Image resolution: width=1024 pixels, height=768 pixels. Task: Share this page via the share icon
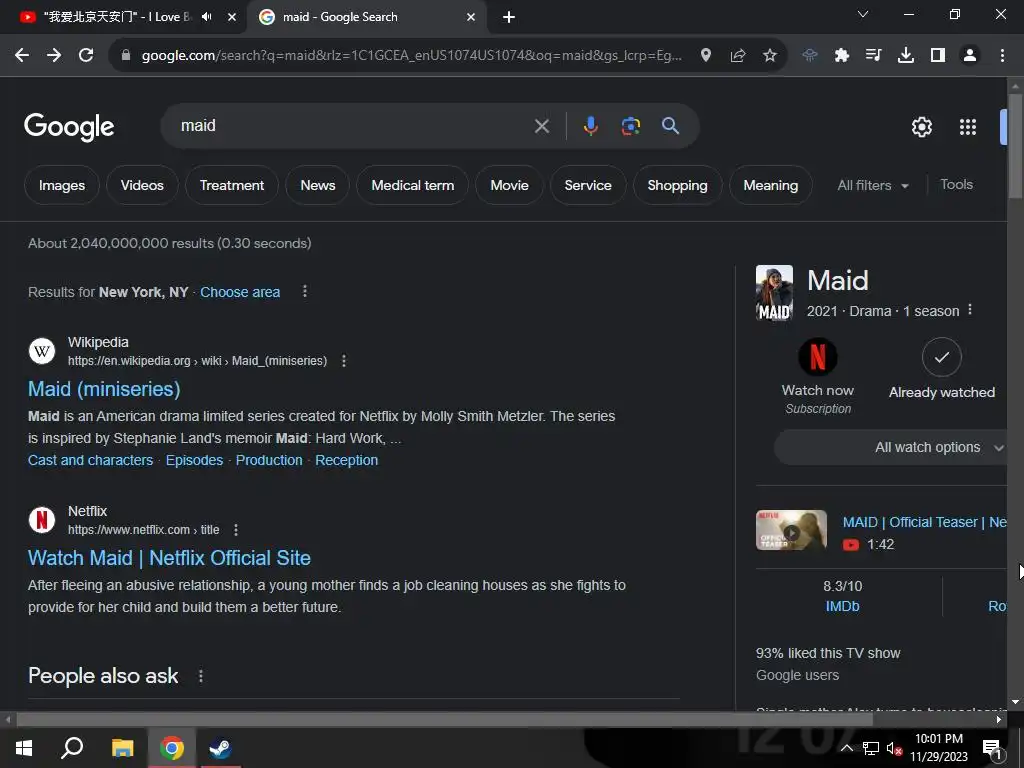click(x=738, y=56)
